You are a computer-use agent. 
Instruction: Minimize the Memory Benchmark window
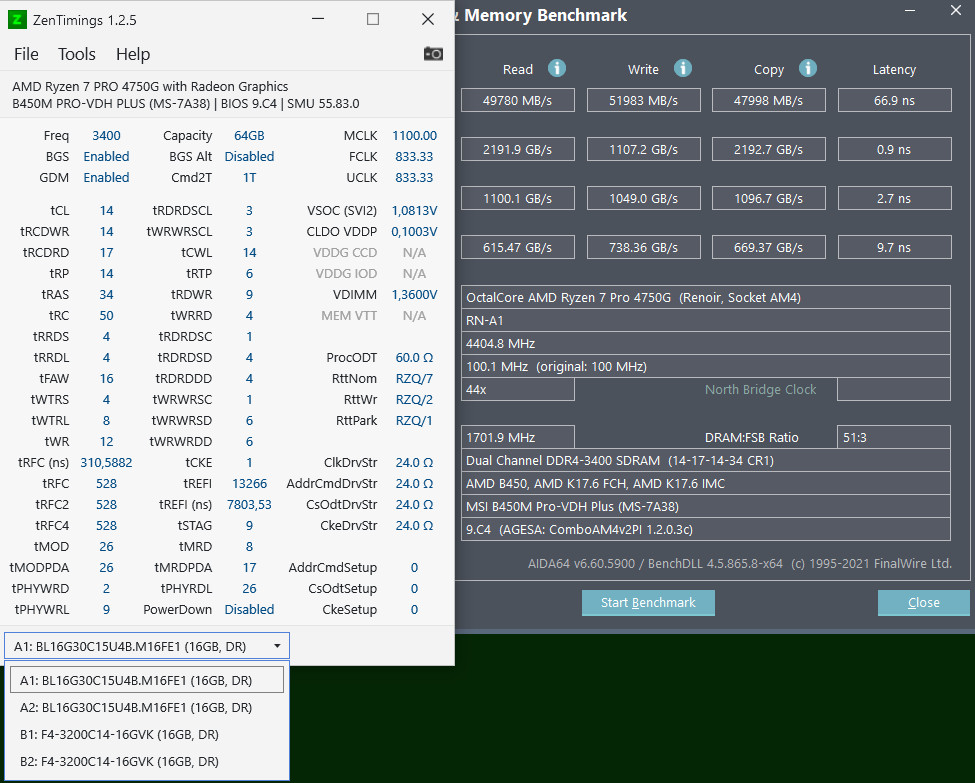click(x=910, y=10)
